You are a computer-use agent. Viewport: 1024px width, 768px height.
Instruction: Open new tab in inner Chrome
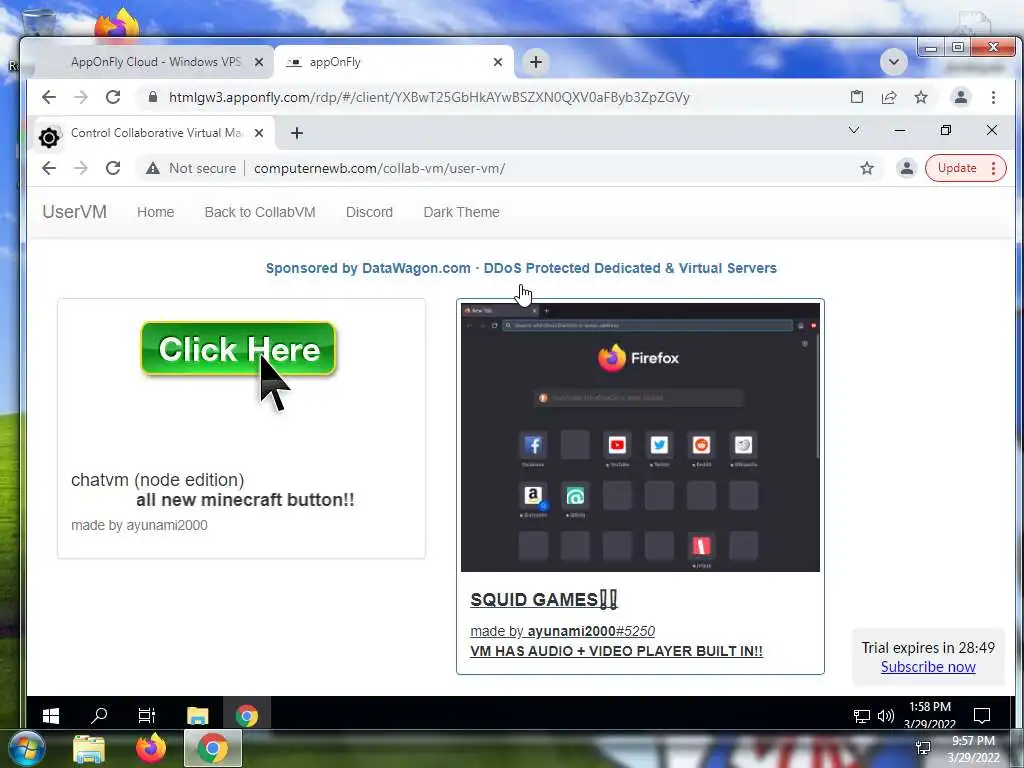(x=297, y=133)
